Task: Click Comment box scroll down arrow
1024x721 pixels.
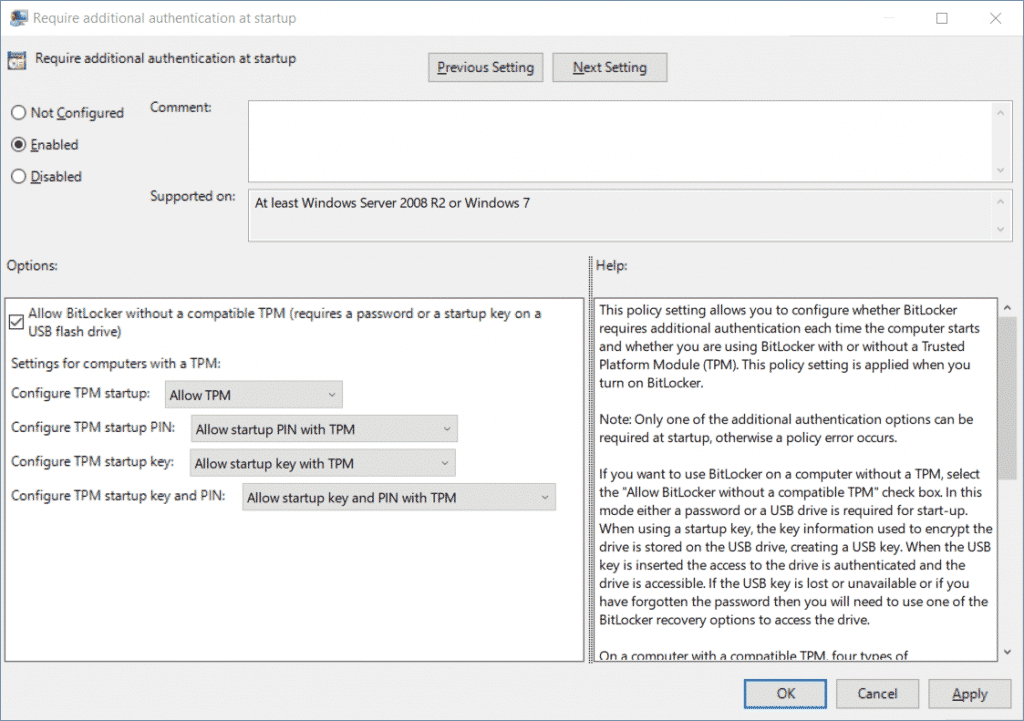Action: [1000, 170]
